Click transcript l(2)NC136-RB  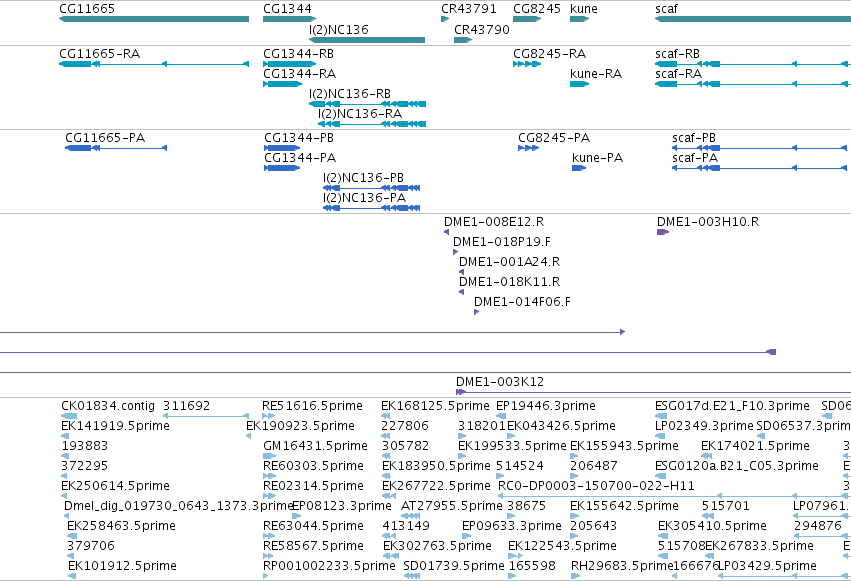367,104
